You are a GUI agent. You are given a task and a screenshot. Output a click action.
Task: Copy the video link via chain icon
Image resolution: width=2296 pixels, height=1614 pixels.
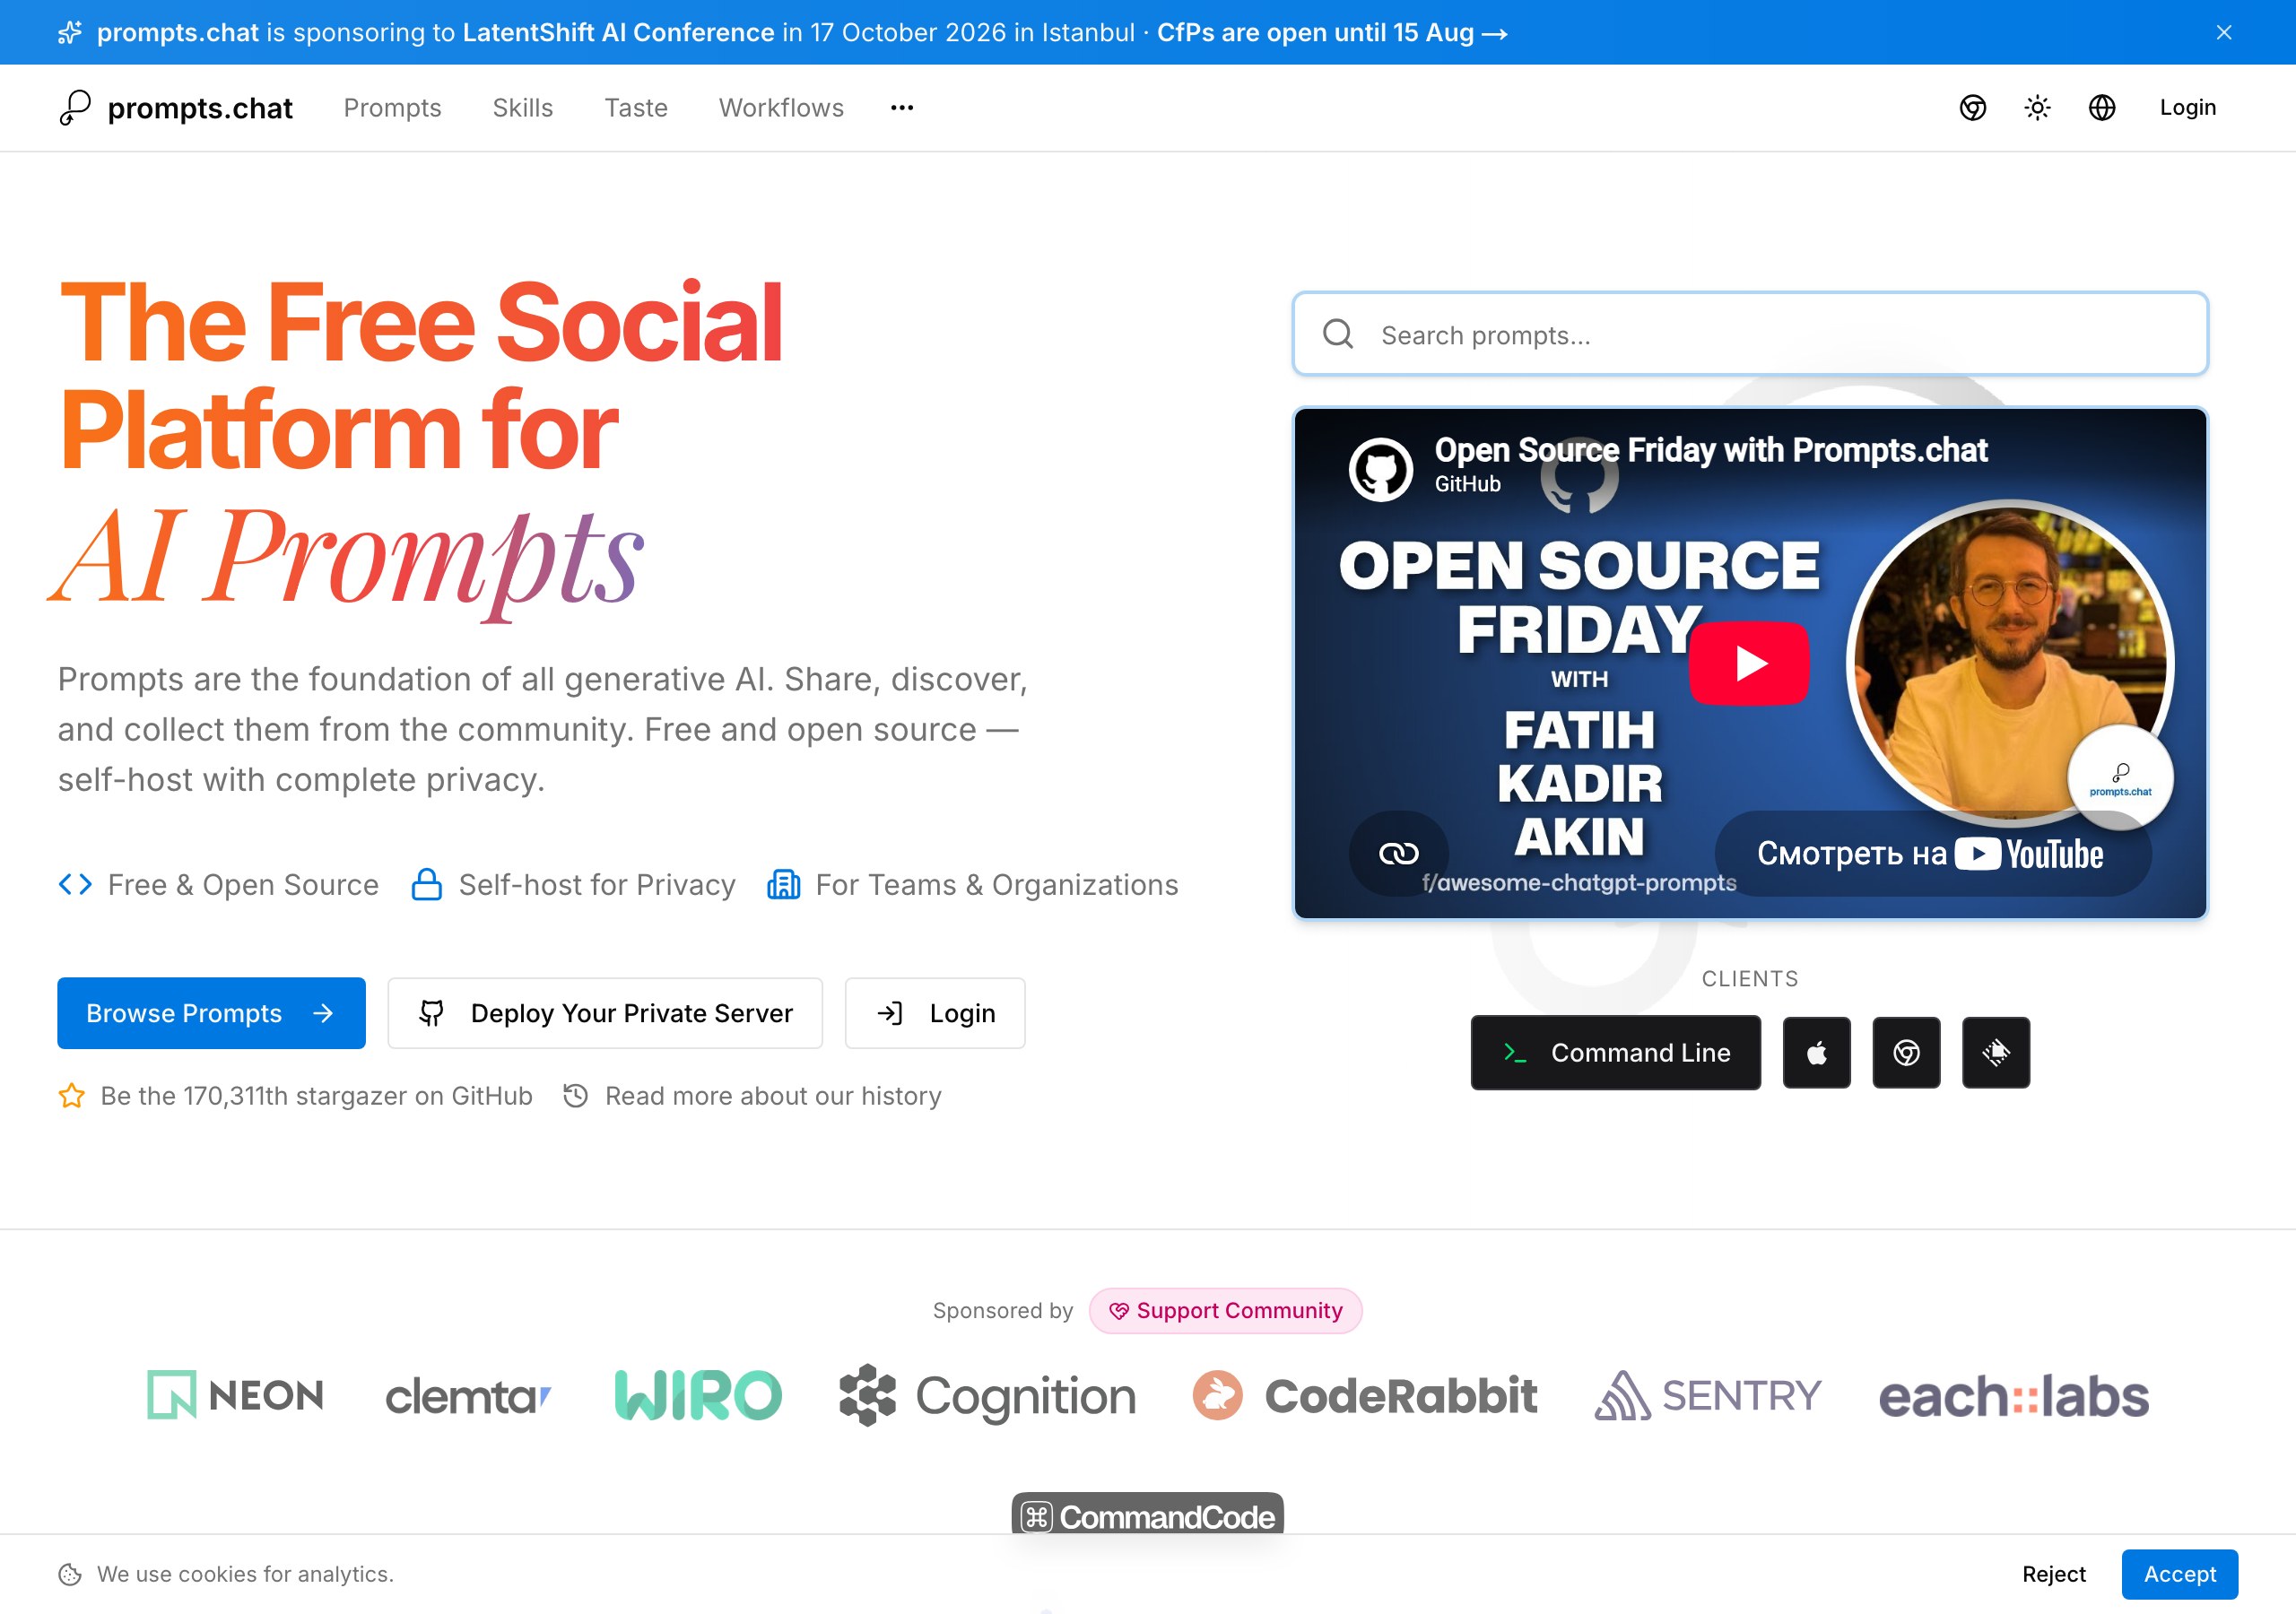pos(1398,853)
